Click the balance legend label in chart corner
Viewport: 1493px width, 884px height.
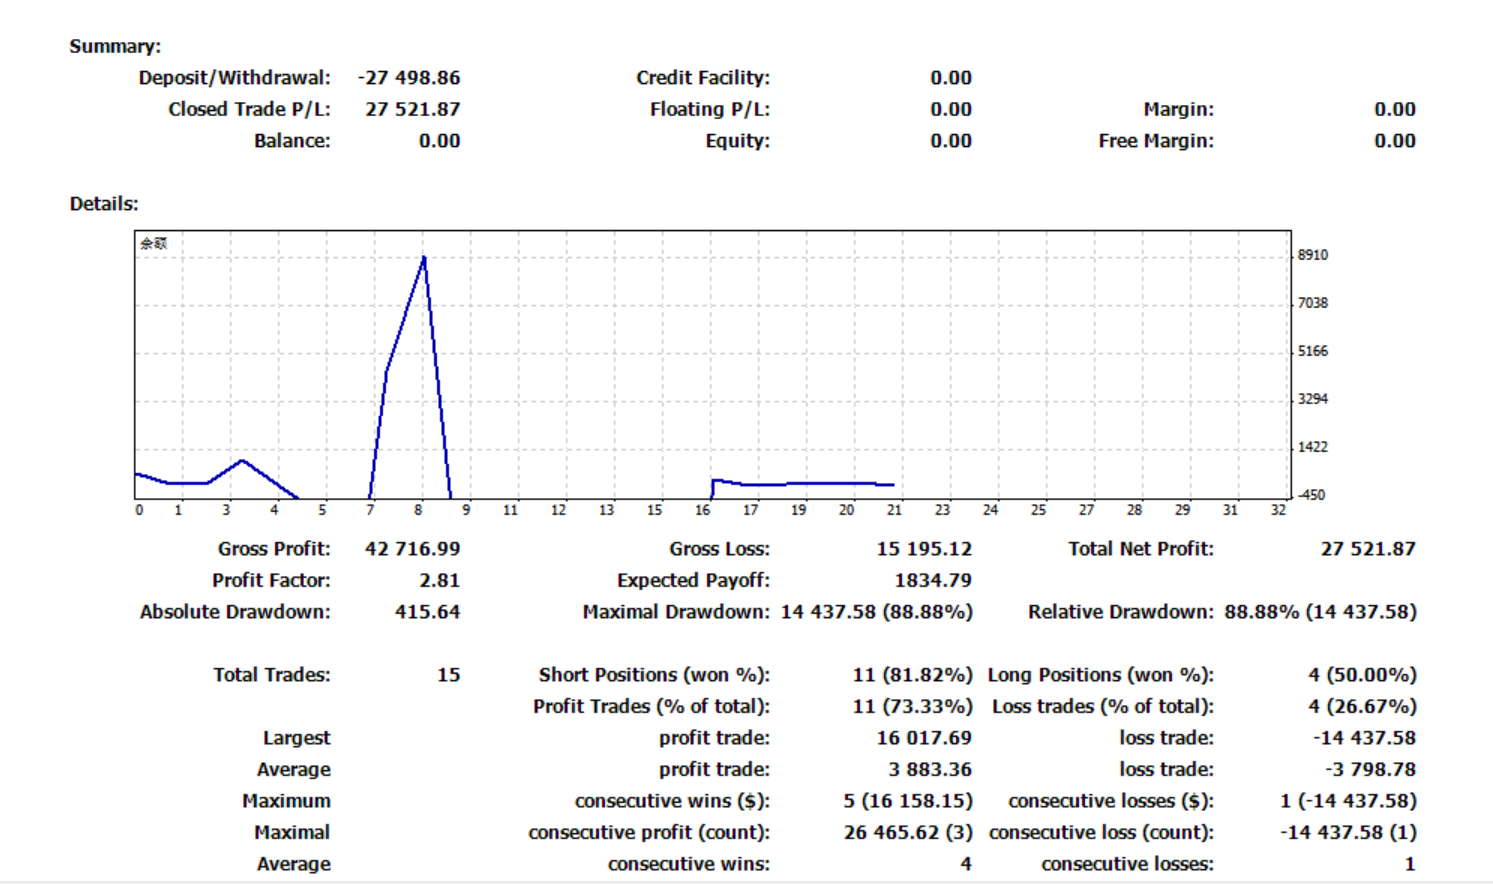(x=154, y=243)
